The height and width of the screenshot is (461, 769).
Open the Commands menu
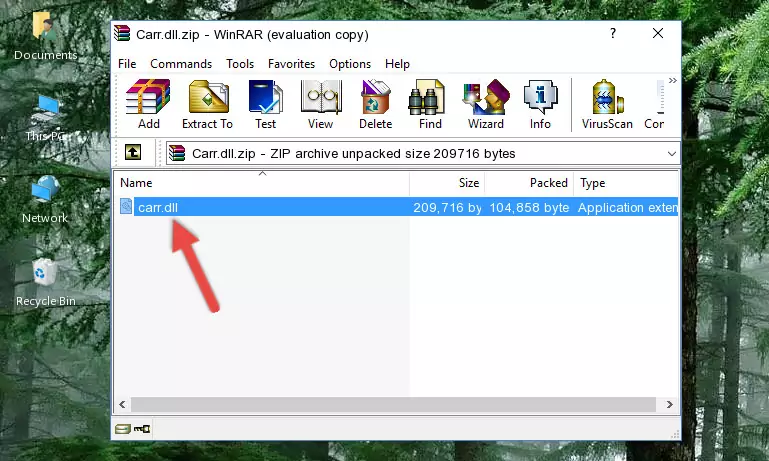click(181, 64)
